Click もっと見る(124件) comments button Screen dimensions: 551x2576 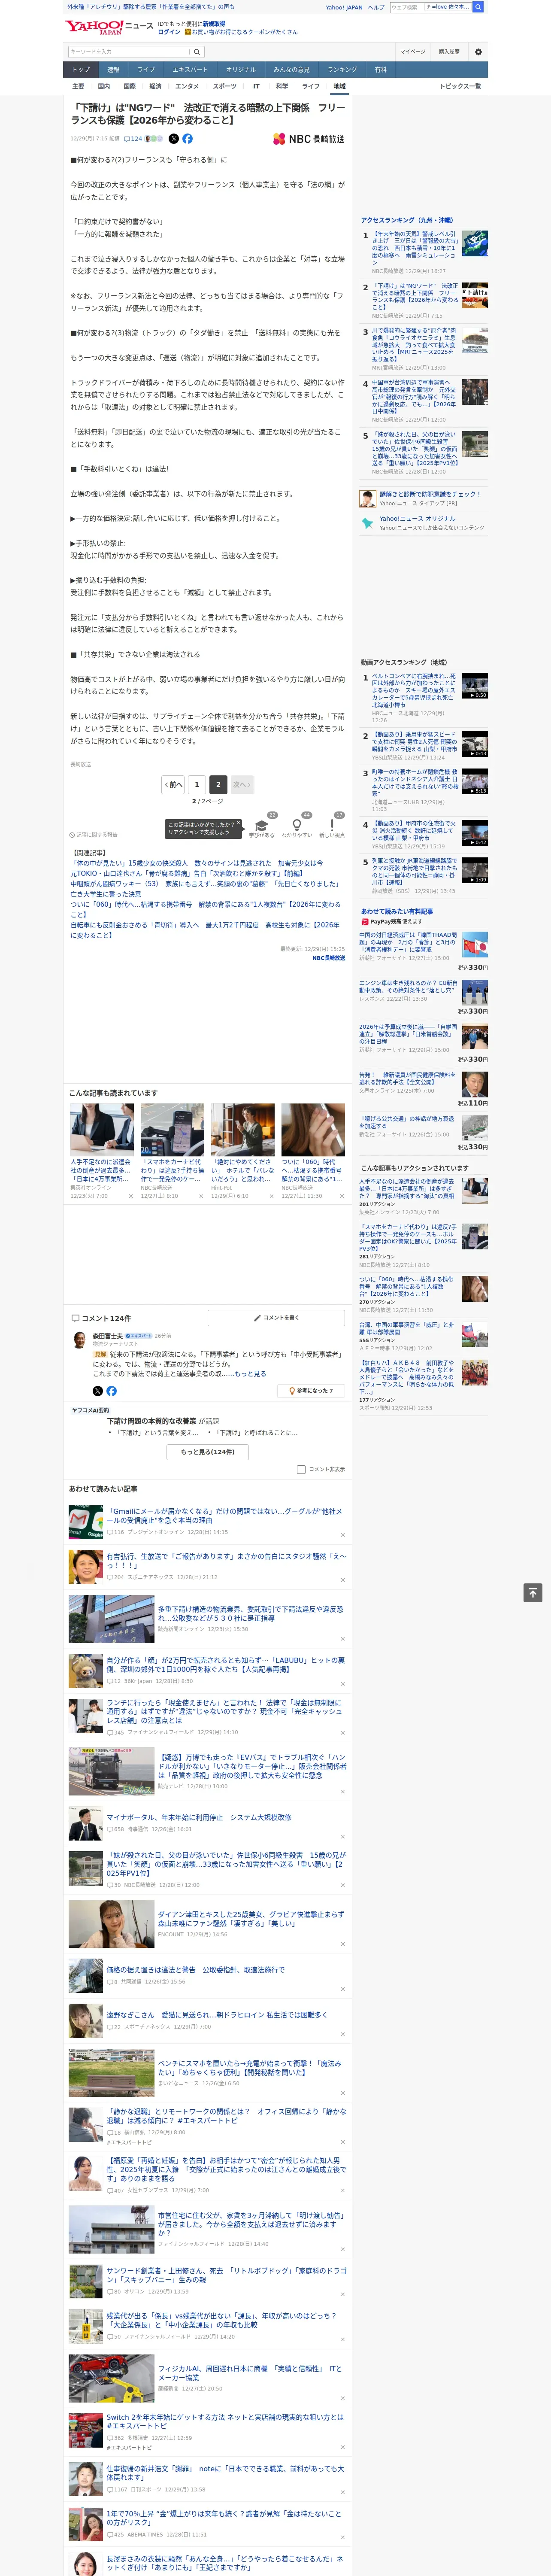[x=208, y=1451]
